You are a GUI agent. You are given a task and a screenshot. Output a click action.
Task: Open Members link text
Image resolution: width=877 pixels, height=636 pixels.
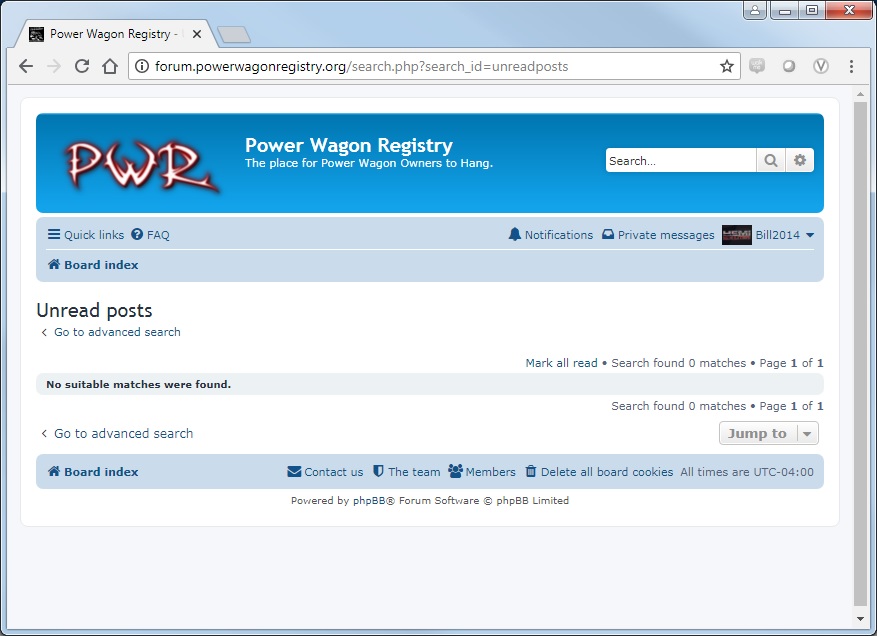click(x=491, y=472)
